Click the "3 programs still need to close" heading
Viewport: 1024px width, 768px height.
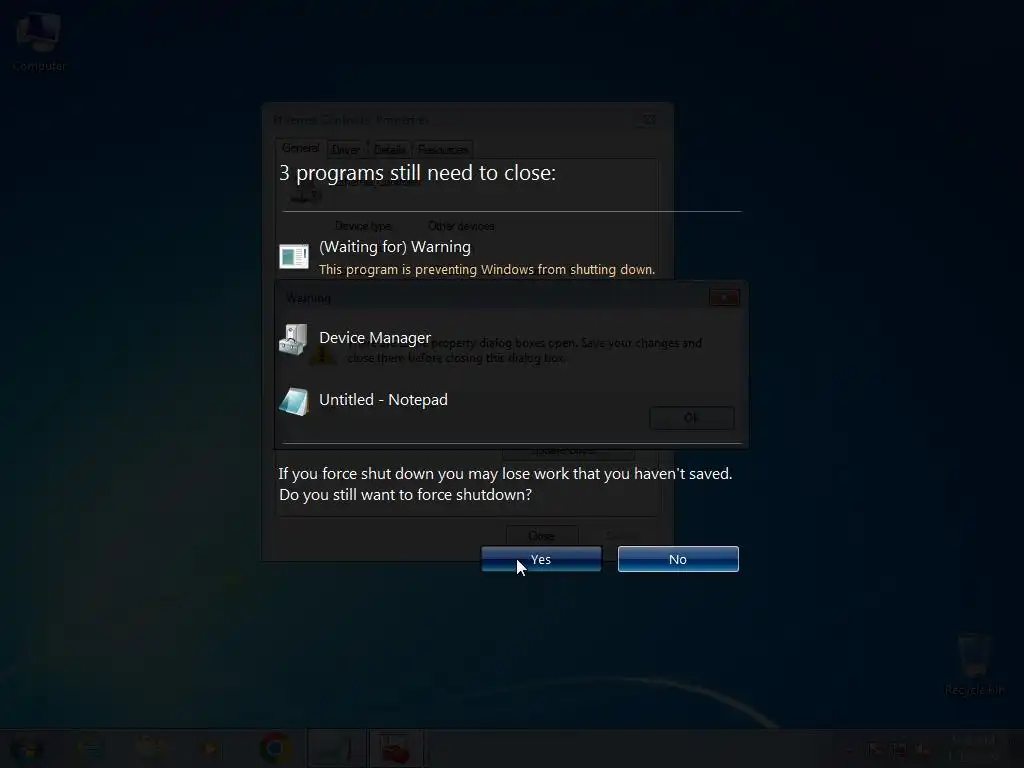point(417,173)
